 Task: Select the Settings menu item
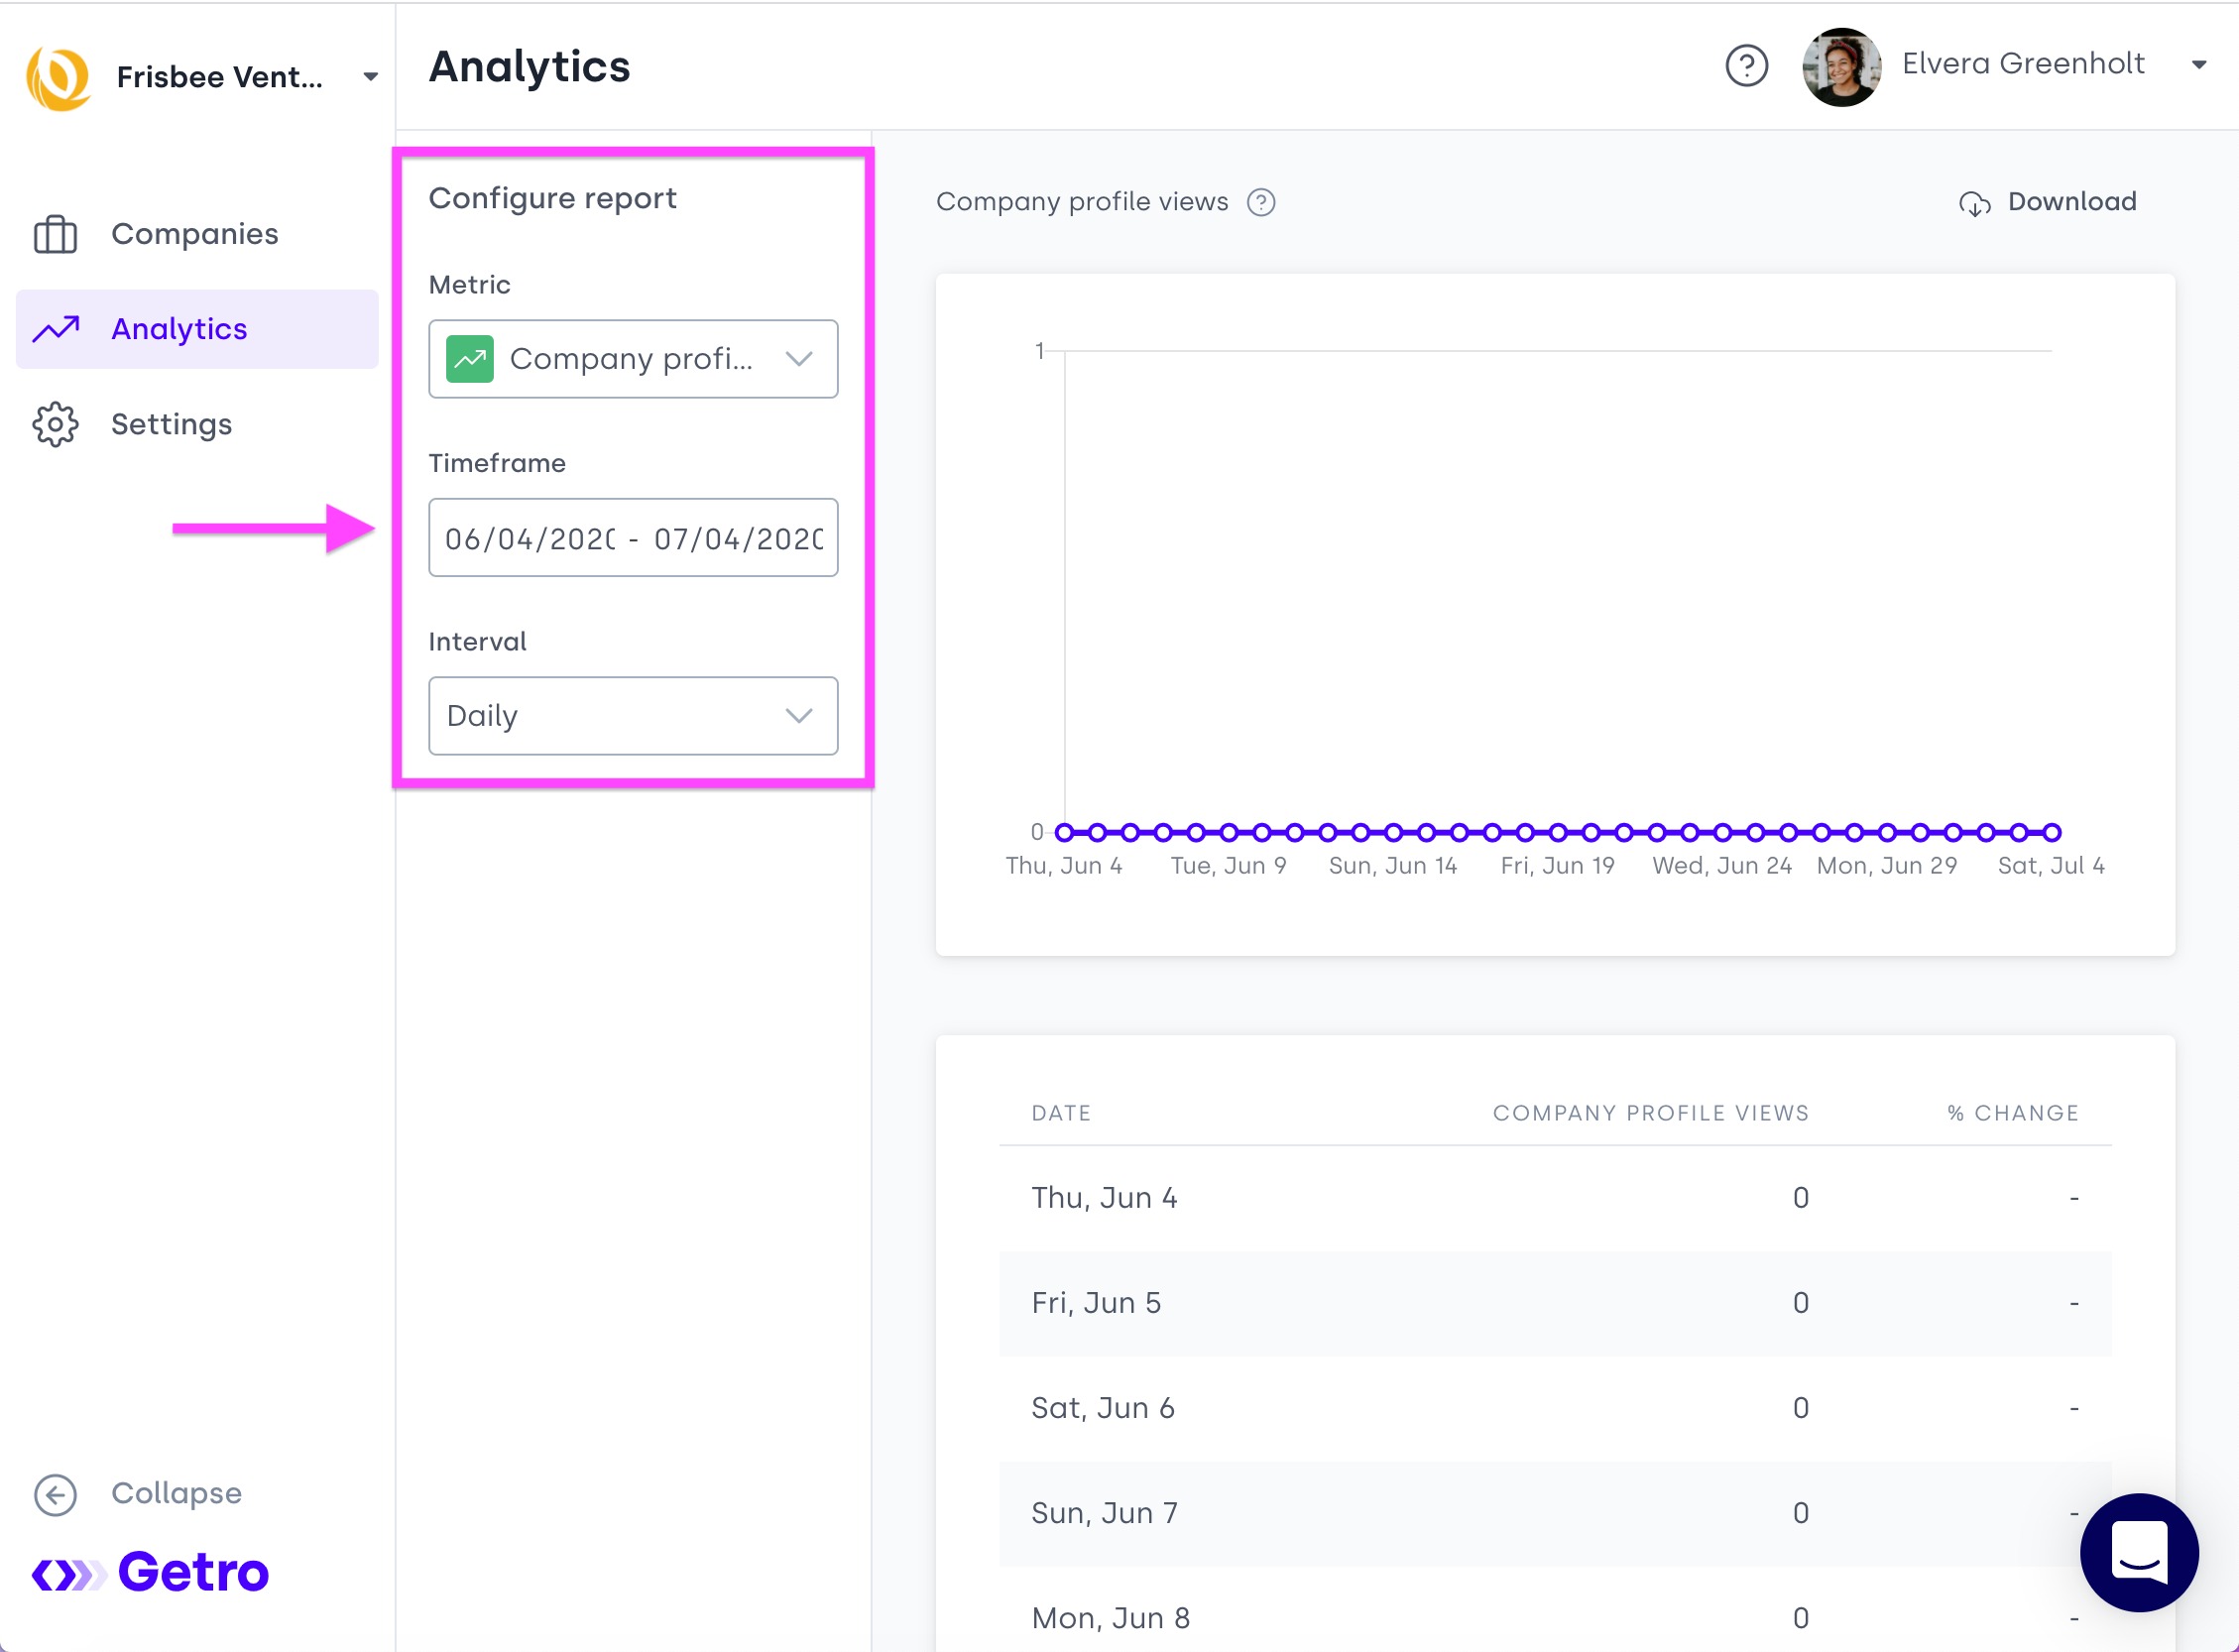click(x=171, y=424)
